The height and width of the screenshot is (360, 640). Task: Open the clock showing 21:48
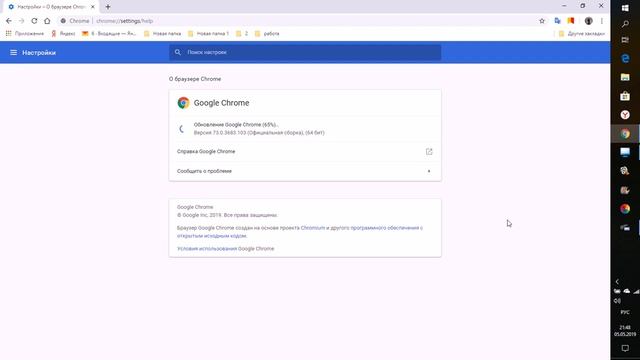[x=625, y=331]
